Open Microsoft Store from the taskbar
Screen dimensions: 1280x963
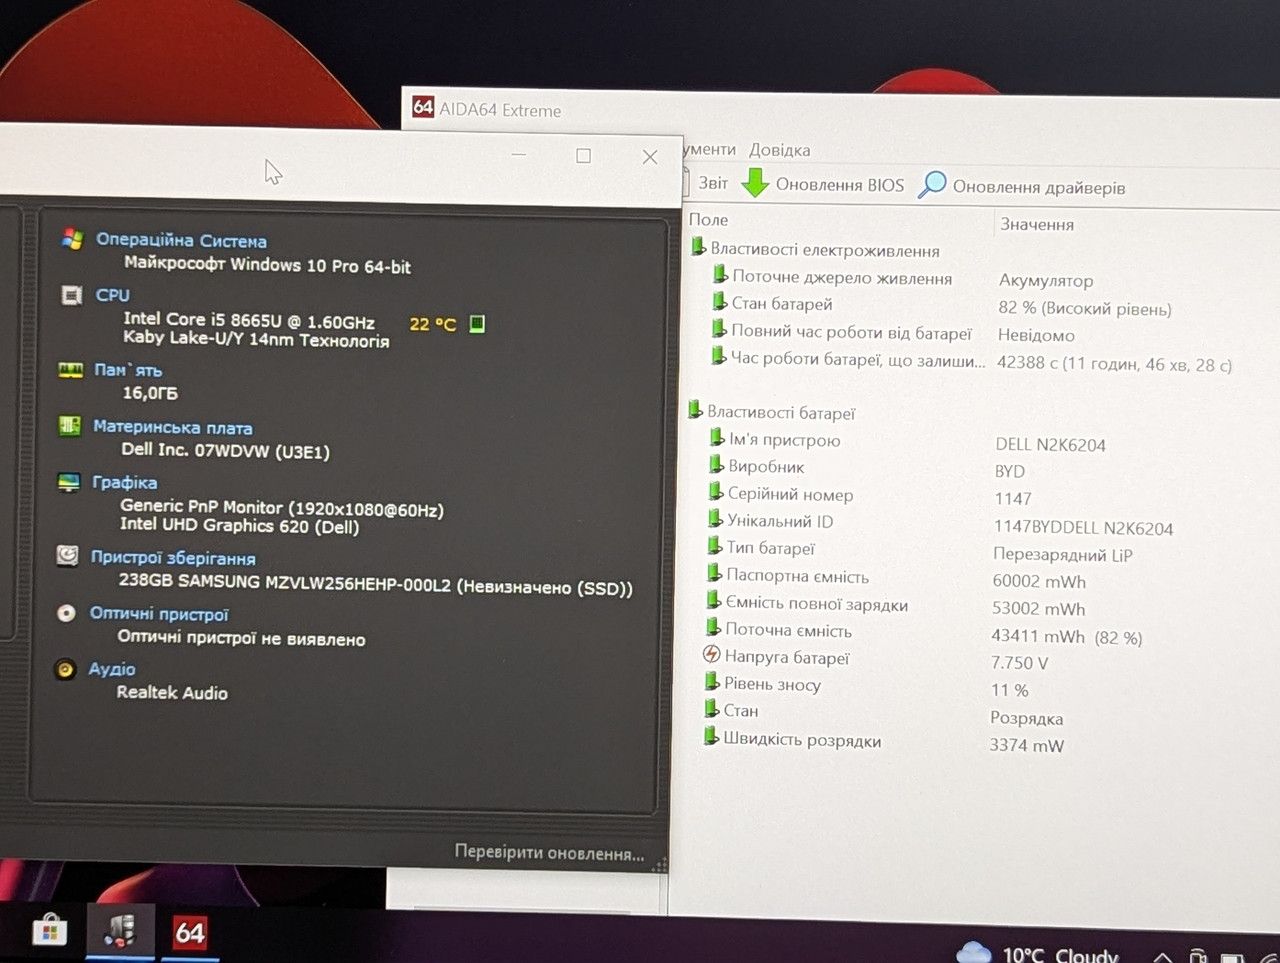49,932
